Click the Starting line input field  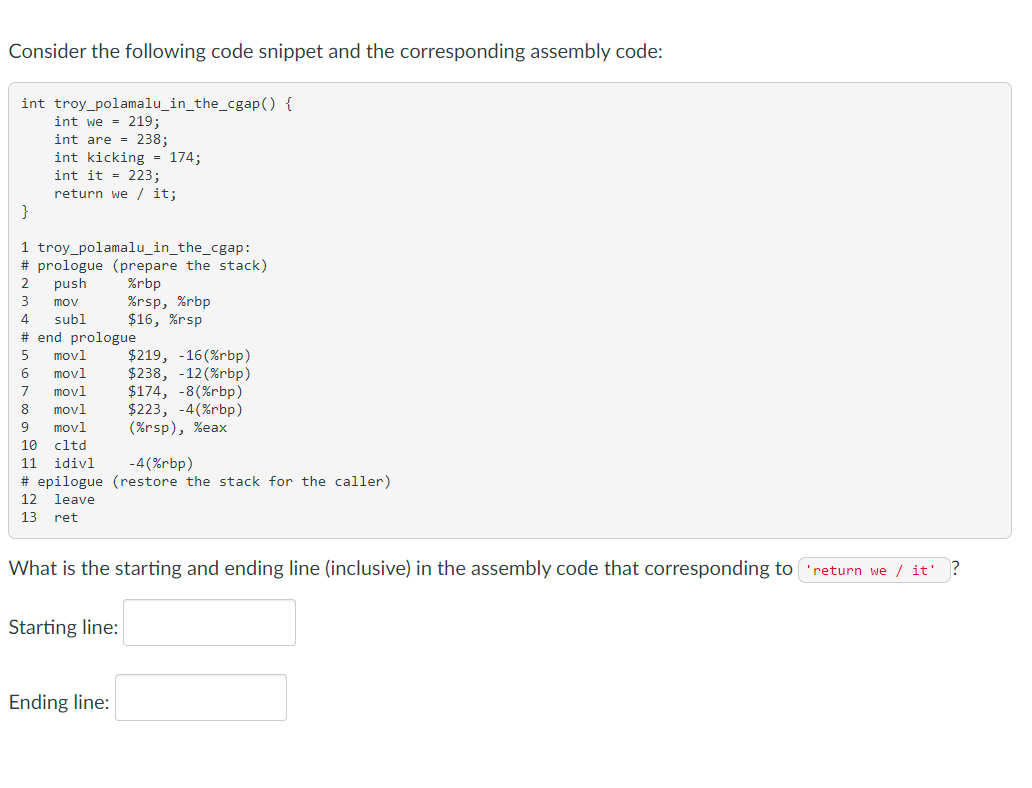[x=208, y=622]
